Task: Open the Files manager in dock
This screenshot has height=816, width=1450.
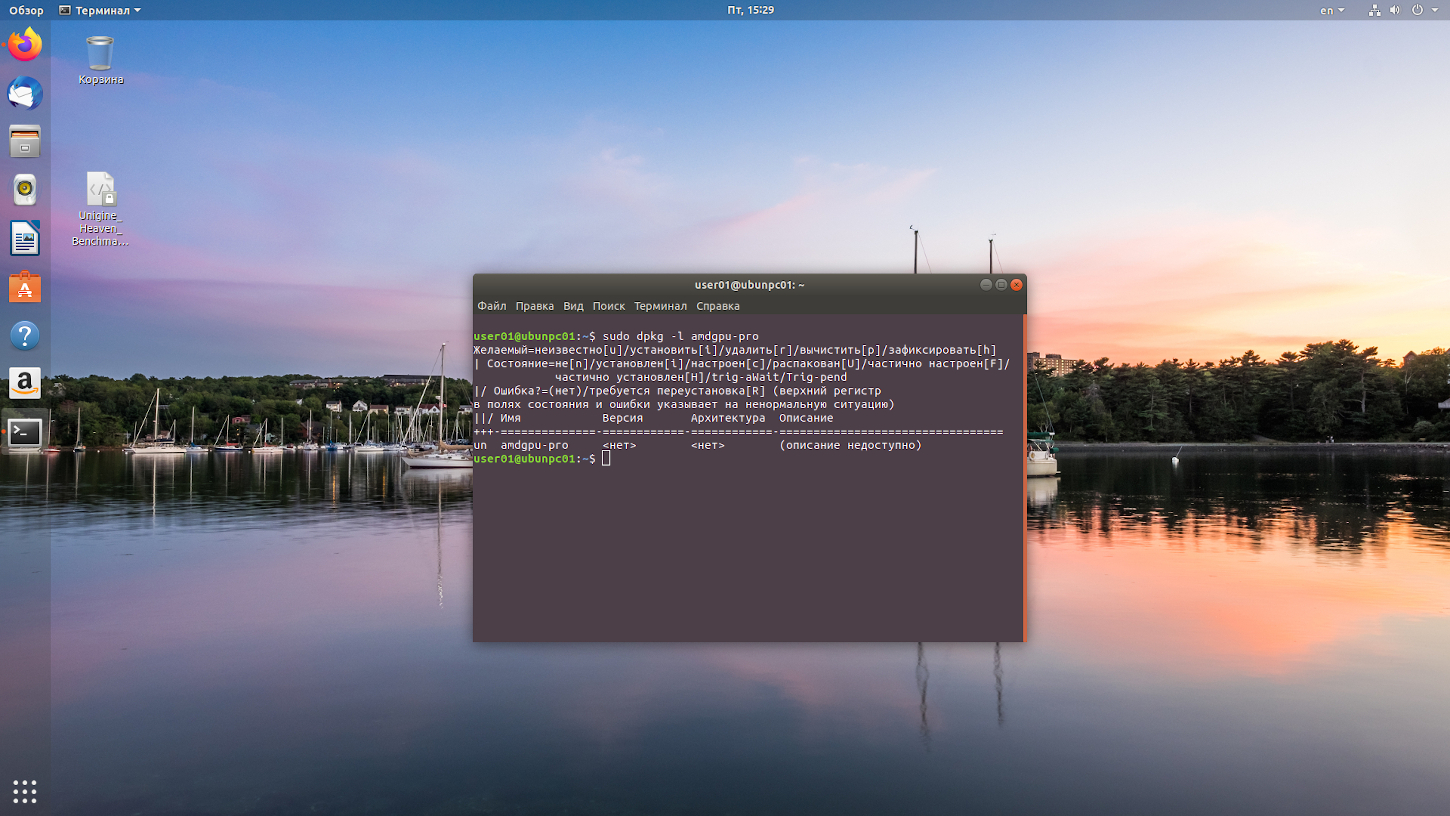Action: 25,141
